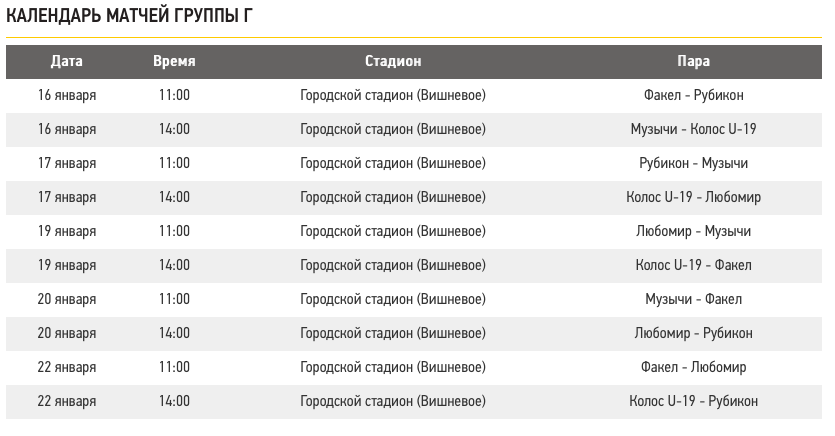Click the date cell for 'Любомир - Музычи'
This screenshot has width=835, height=436.
click(67, 231)
